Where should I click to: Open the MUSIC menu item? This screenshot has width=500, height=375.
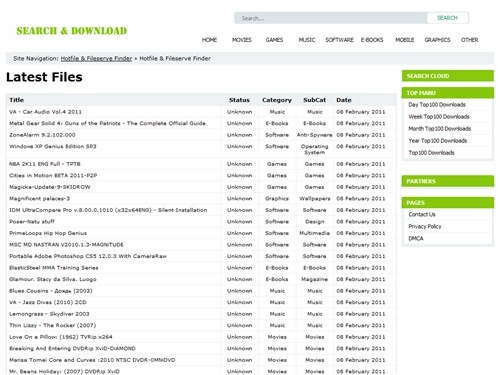coord(307,40)
